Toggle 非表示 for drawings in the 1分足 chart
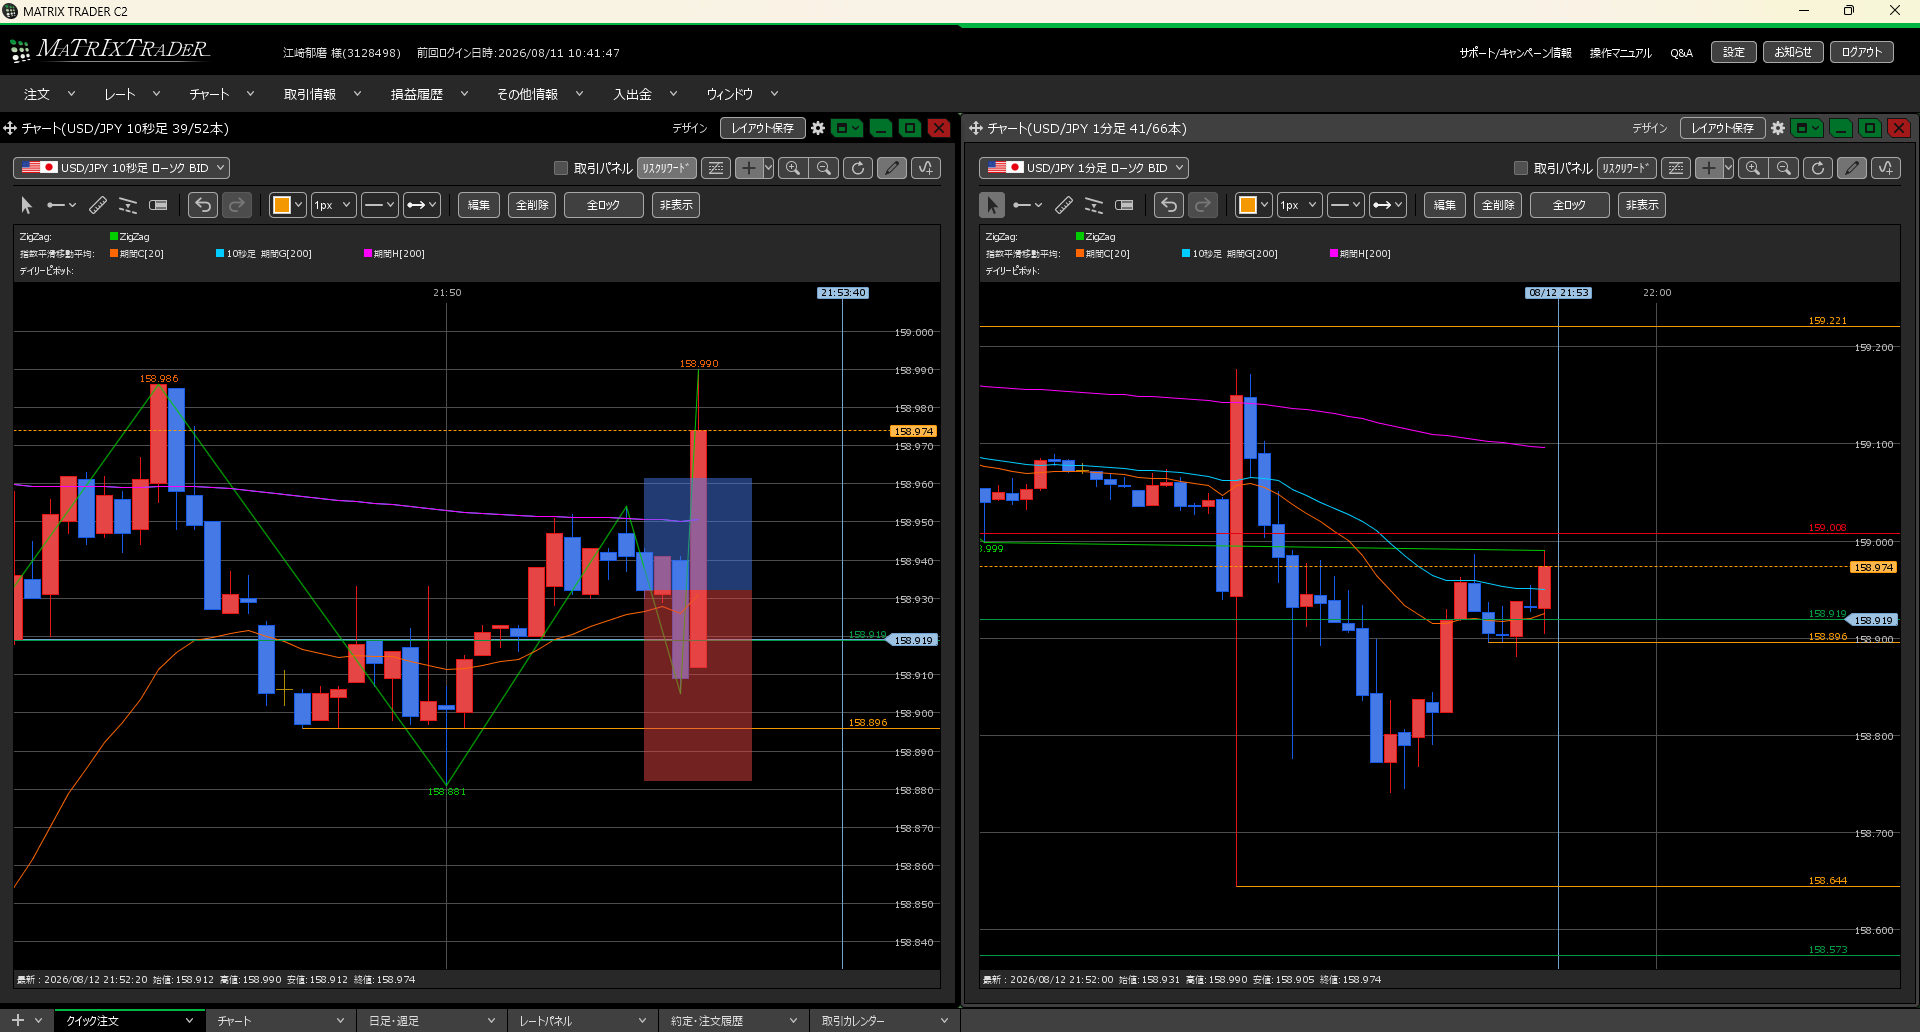Viewport: 1920px width, 1032px height. [1642, 205]
